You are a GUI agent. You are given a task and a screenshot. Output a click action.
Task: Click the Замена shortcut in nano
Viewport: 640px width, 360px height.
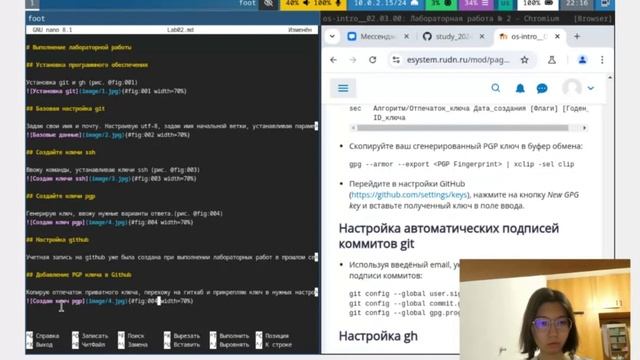133,344
